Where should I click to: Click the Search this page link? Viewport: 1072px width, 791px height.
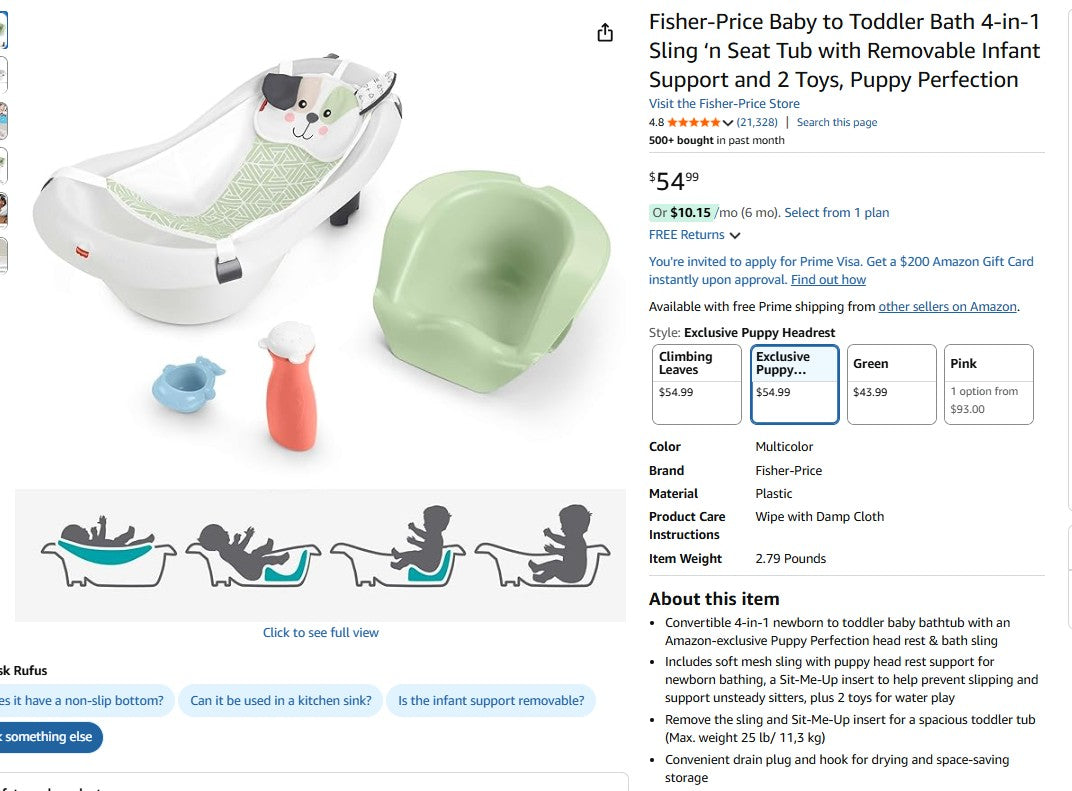click(x=837, y=123)
